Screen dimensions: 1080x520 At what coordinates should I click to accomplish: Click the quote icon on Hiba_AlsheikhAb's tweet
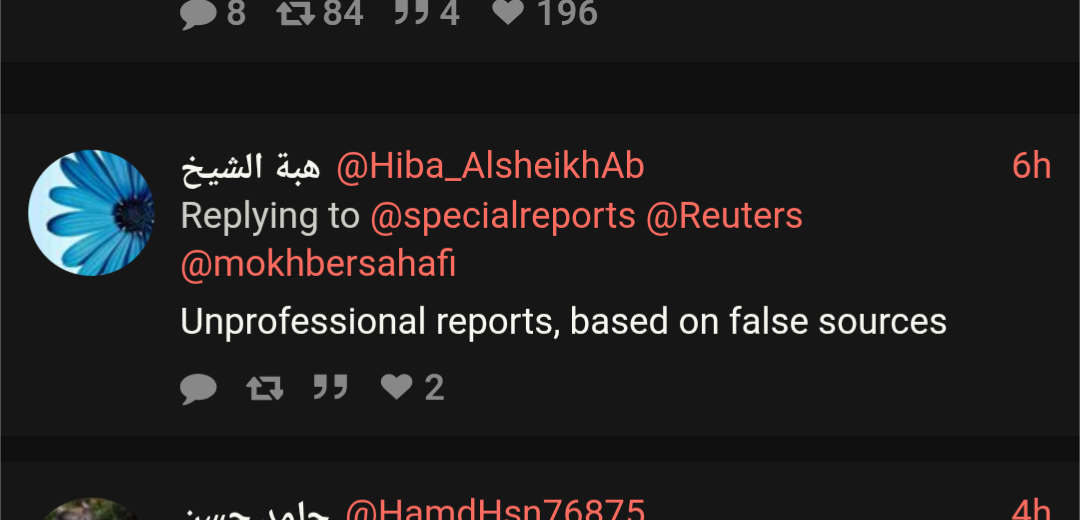coord(331,387)
